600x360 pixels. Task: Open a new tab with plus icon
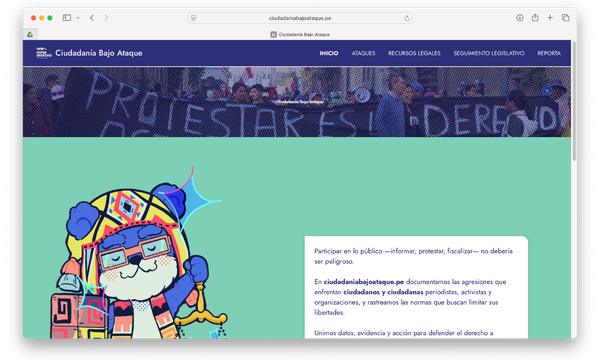(550, 18)
